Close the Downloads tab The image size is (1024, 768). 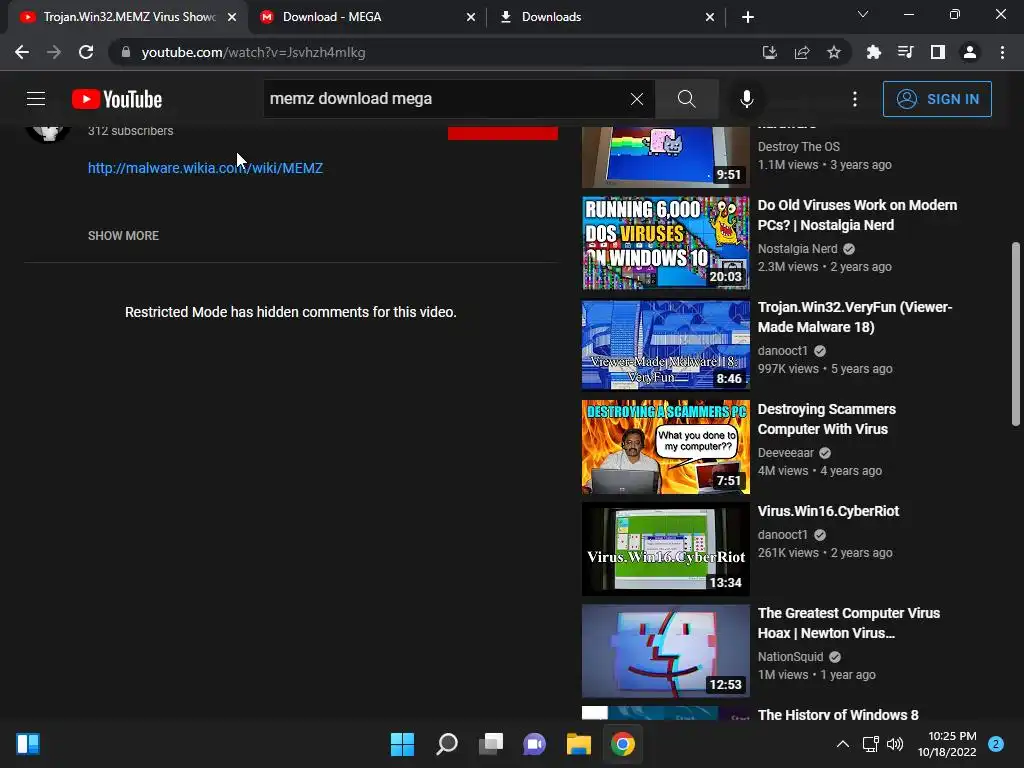(x=710, y=17)
